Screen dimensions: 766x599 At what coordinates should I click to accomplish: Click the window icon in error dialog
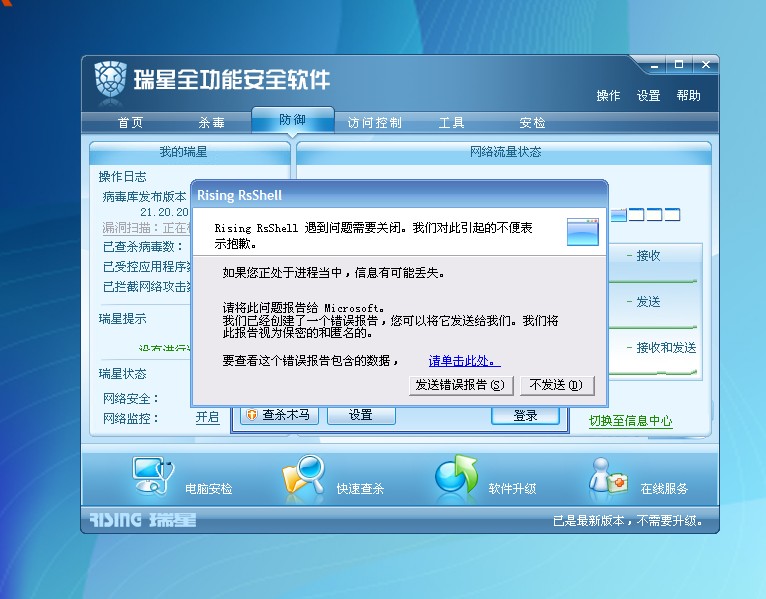coord(582,232)
